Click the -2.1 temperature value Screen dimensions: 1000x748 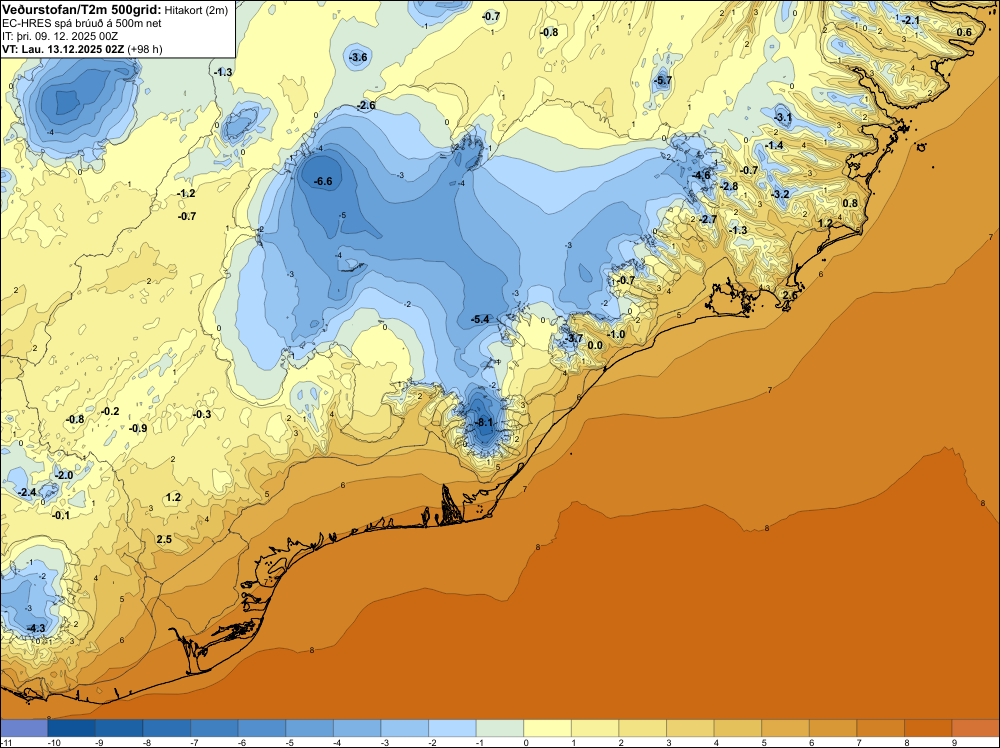[910, 20]
